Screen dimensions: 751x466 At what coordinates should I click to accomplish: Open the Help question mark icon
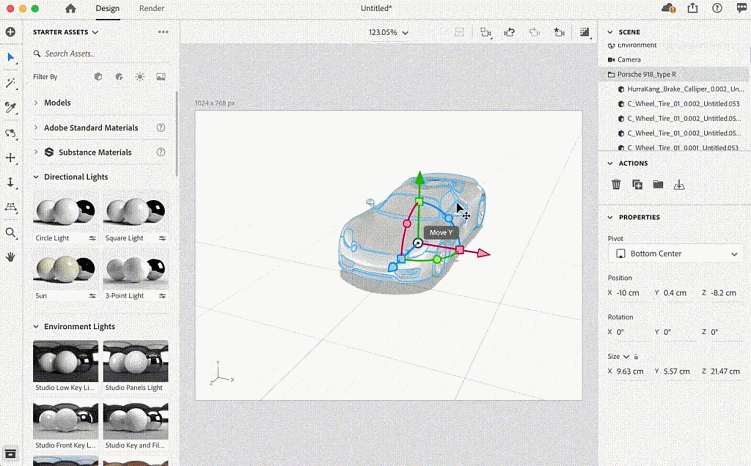pyautogui.click(x=717, y=8)
